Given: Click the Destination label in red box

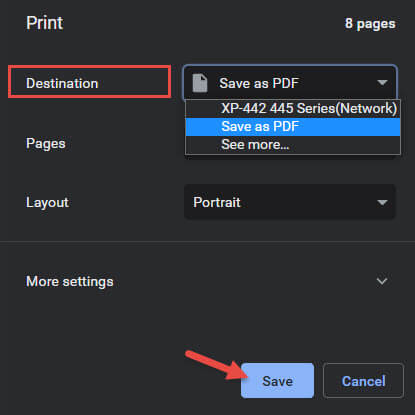Looking at the screenshot, I should click(62, 83).
